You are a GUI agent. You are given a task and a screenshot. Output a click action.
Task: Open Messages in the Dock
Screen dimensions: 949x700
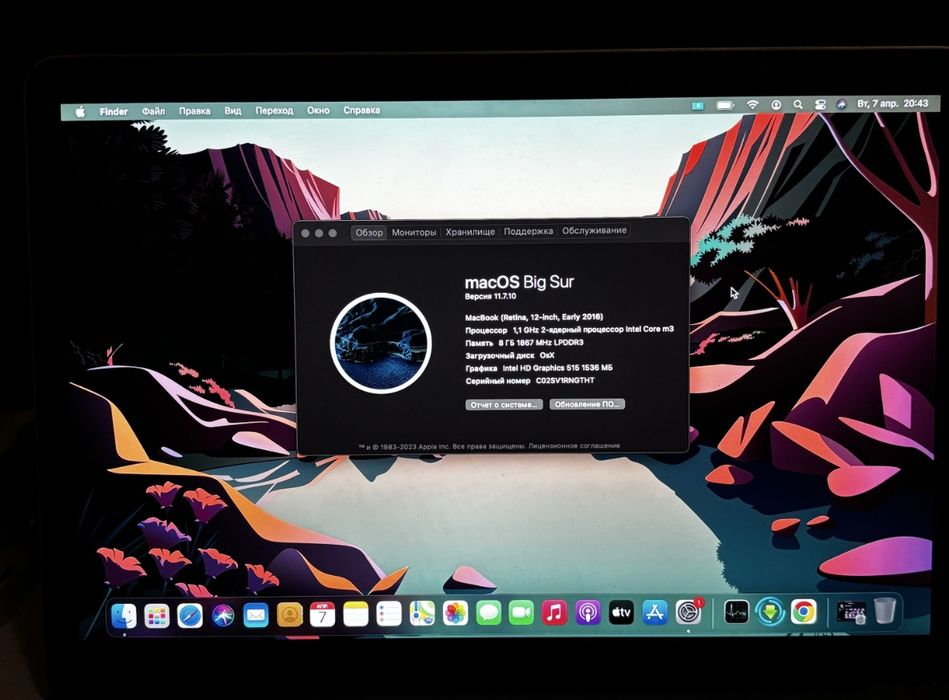tap(488, 613)
